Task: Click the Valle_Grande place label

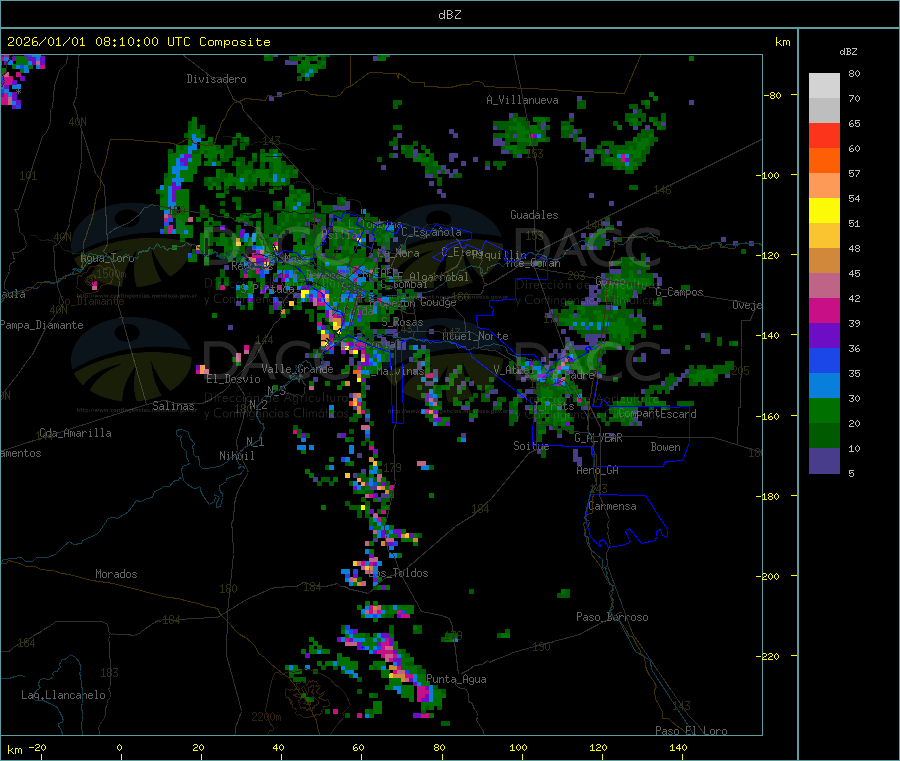Action: point(297,369)
